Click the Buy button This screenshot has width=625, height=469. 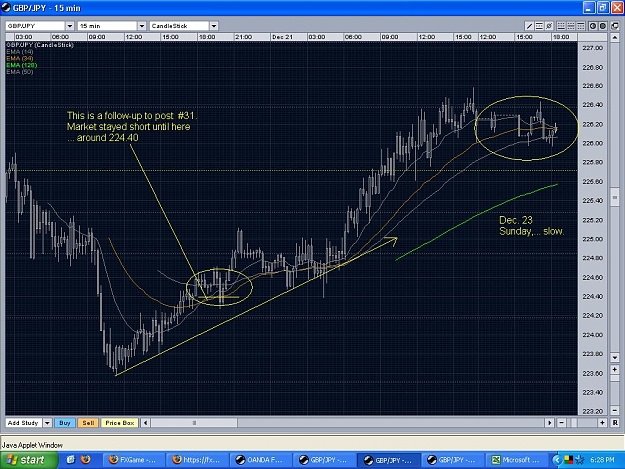pos(65,423)
